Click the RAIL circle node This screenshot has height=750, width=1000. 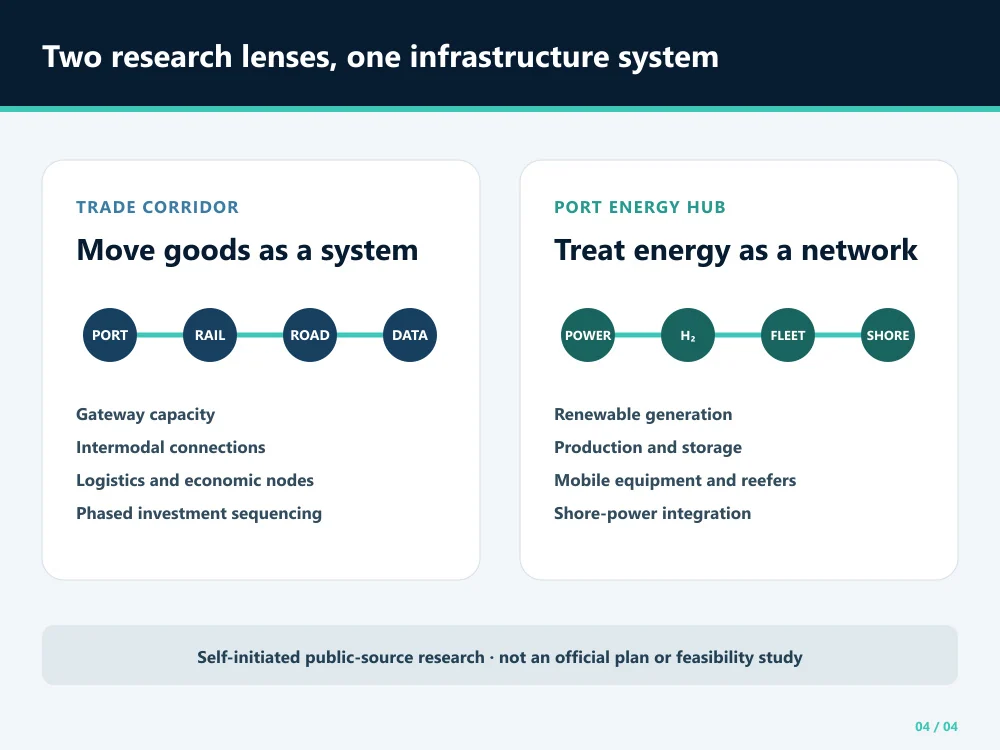click(x=210, y=335)
